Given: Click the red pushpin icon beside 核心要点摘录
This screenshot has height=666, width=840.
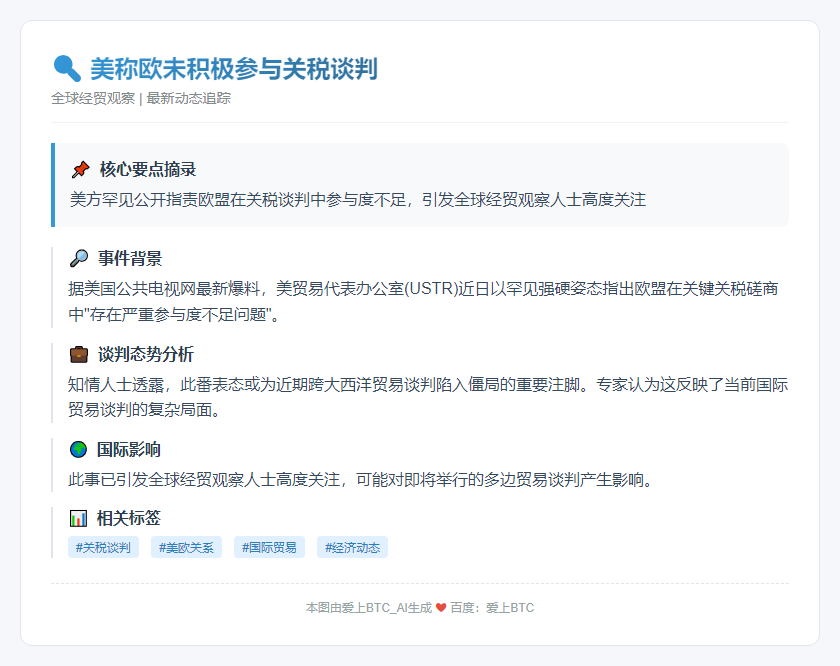Looking at the screenshot, I should (x=80, y=170).
